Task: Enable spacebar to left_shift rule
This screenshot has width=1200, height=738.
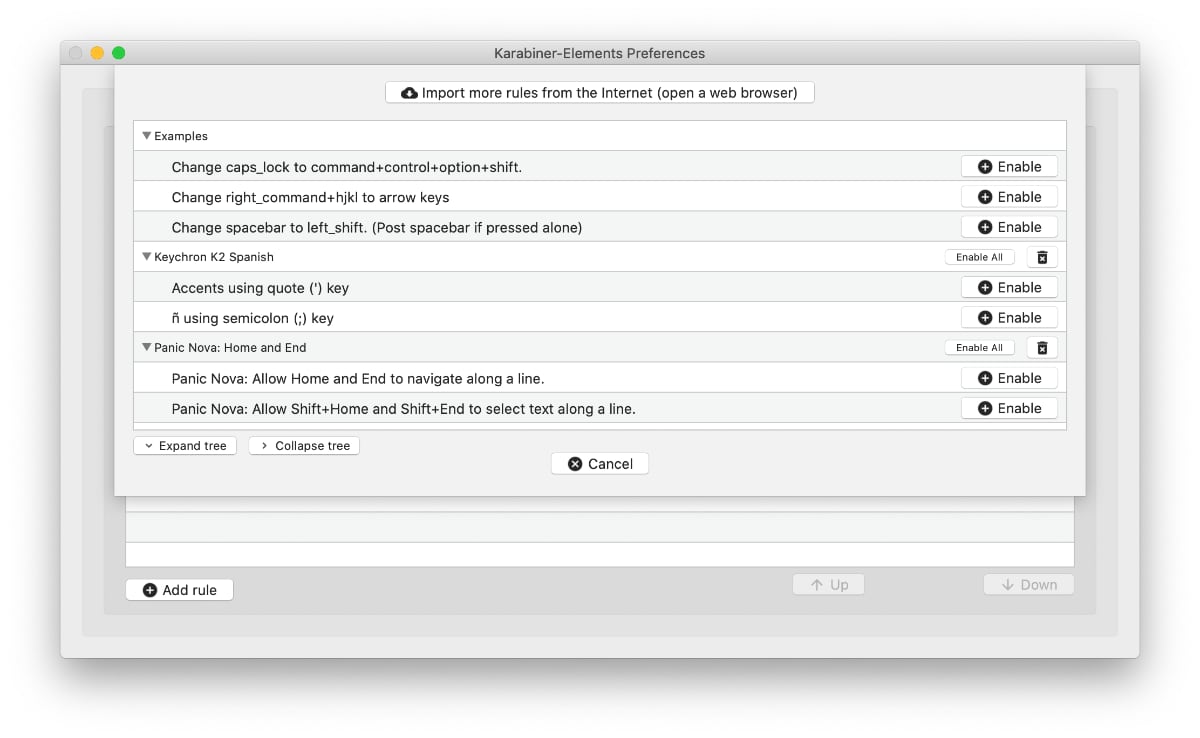Action: [1009, 227]
